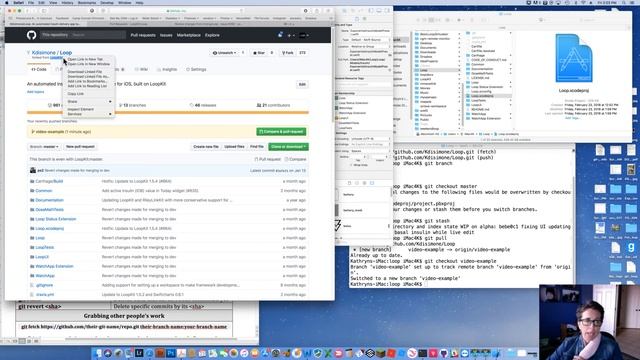Screen dimensions: 640x360
Task: Open the repository Settings tab
Action: click(196, 69)
